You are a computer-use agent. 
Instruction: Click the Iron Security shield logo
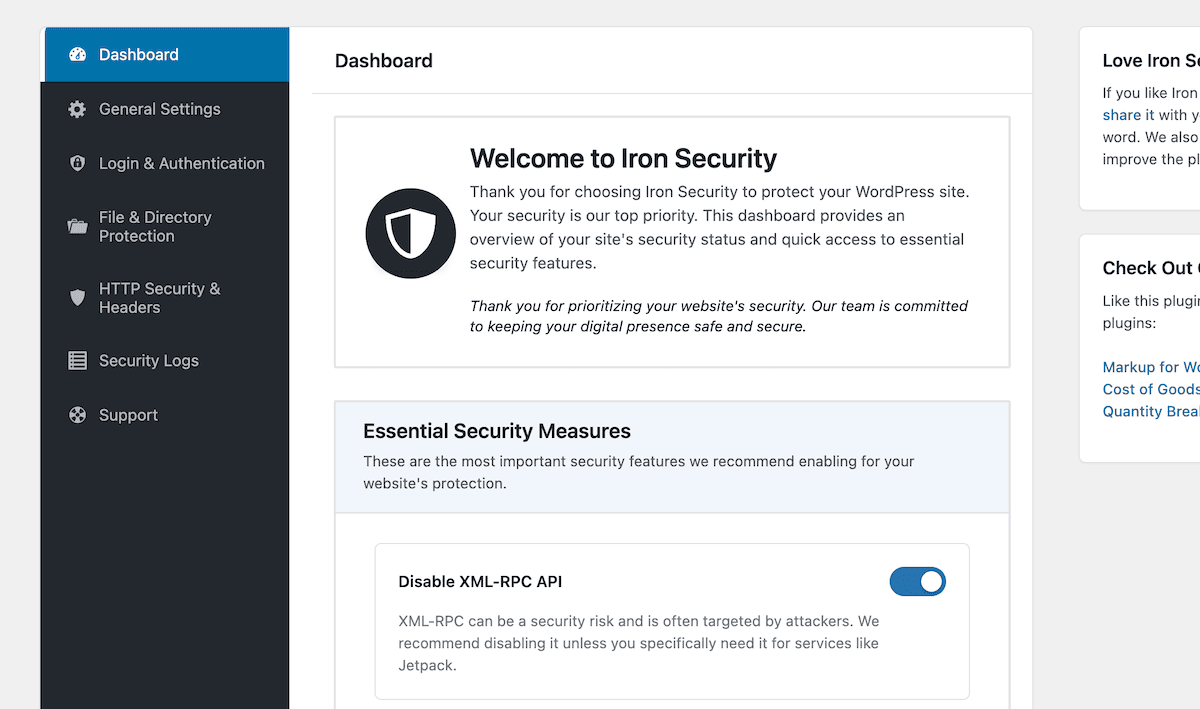pyautogui.click(x=411, y=233)
